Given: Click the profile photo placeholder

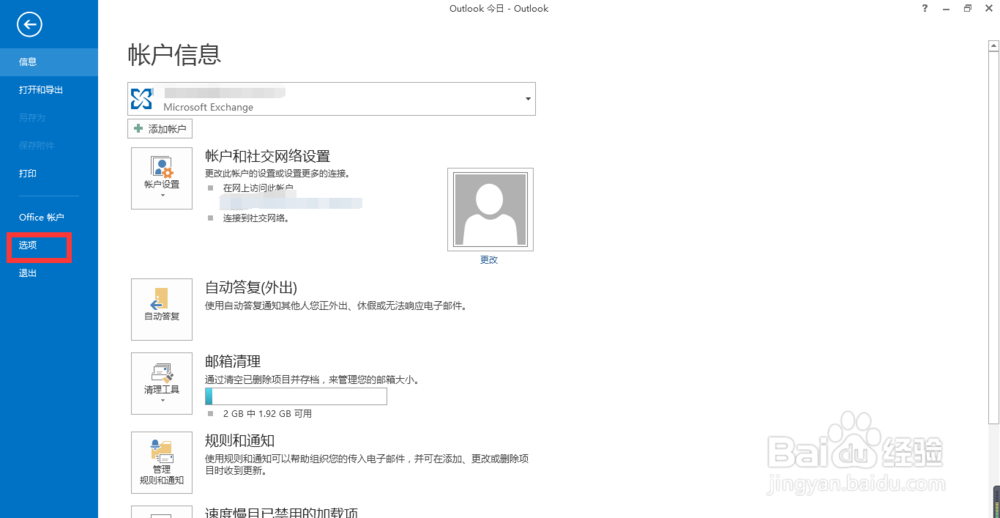Looking at the screenshot, I should pyautogui.click(x=490, y=209).
